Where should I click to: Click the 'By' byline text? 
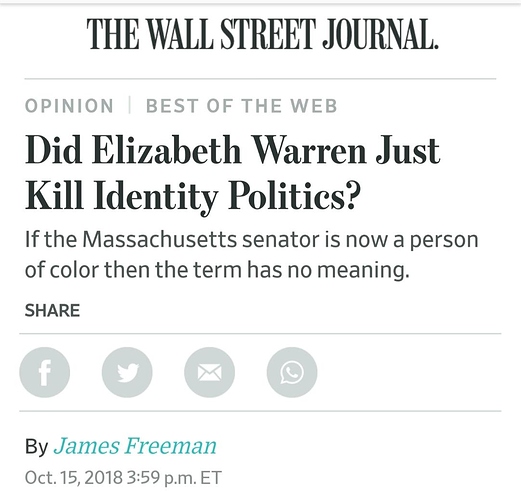[x=37, y=447]
